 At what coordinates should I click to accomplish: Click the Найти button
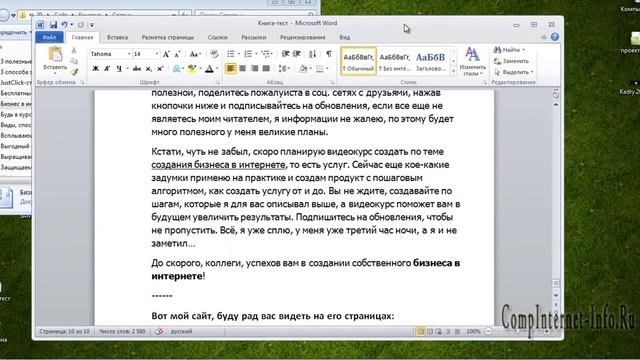tap(509, 50)
